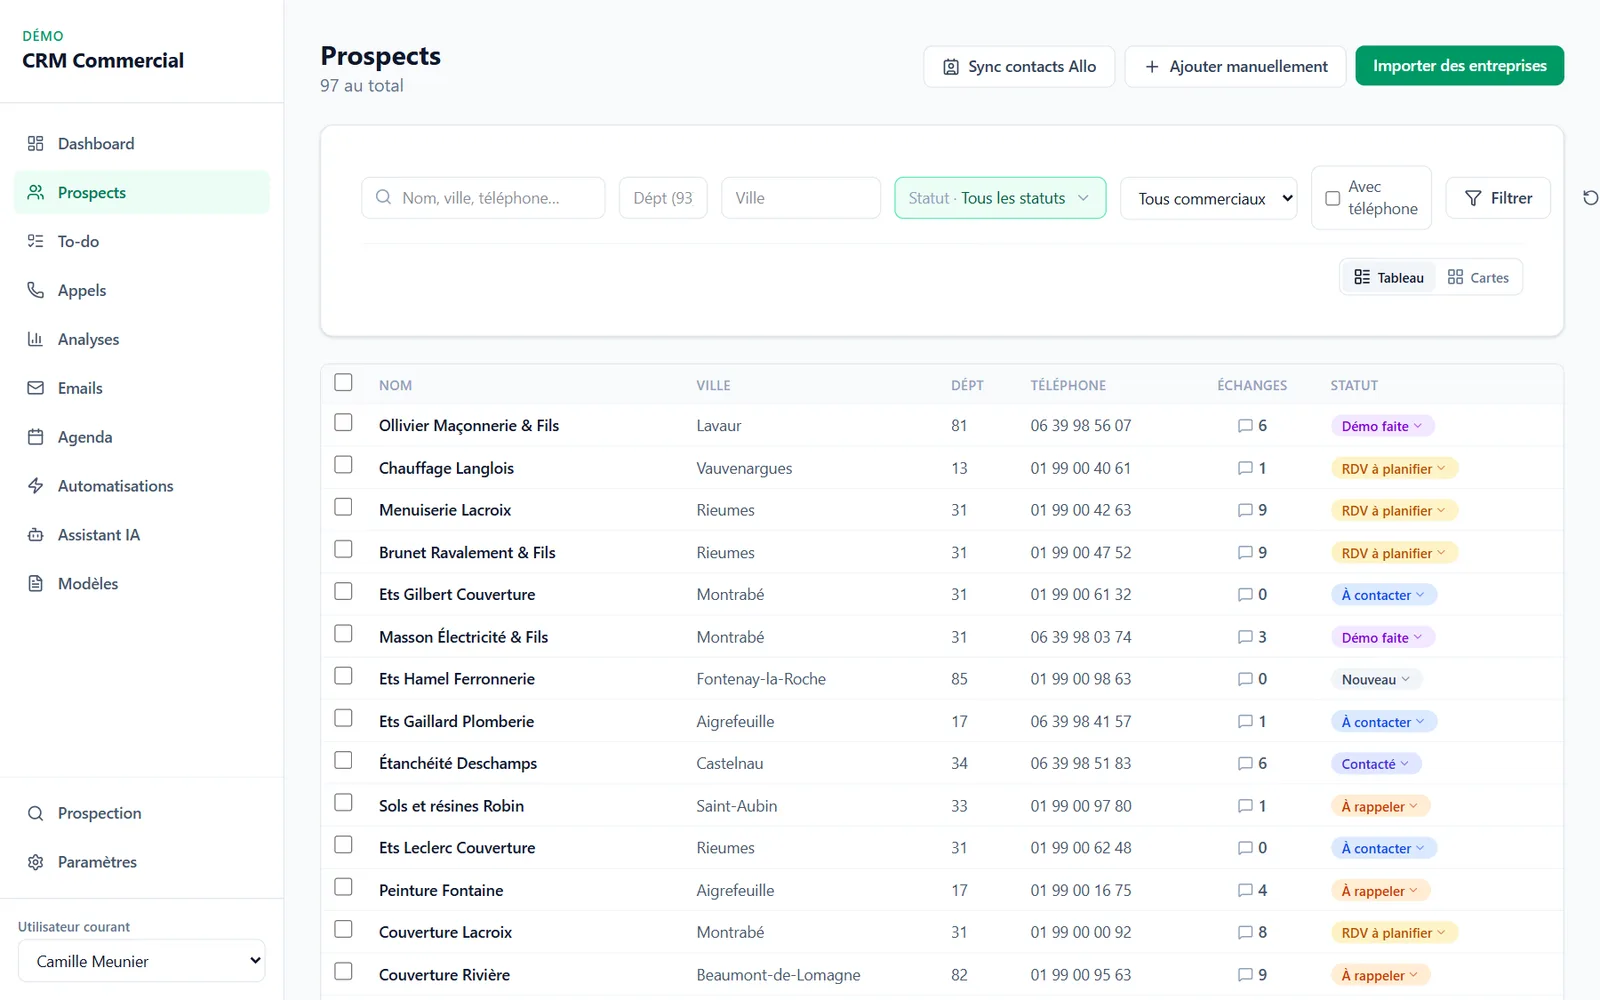Click the reset filters refresh icon
This screenshot has width=1600, height=1000.
click(x=1590, y=198)
